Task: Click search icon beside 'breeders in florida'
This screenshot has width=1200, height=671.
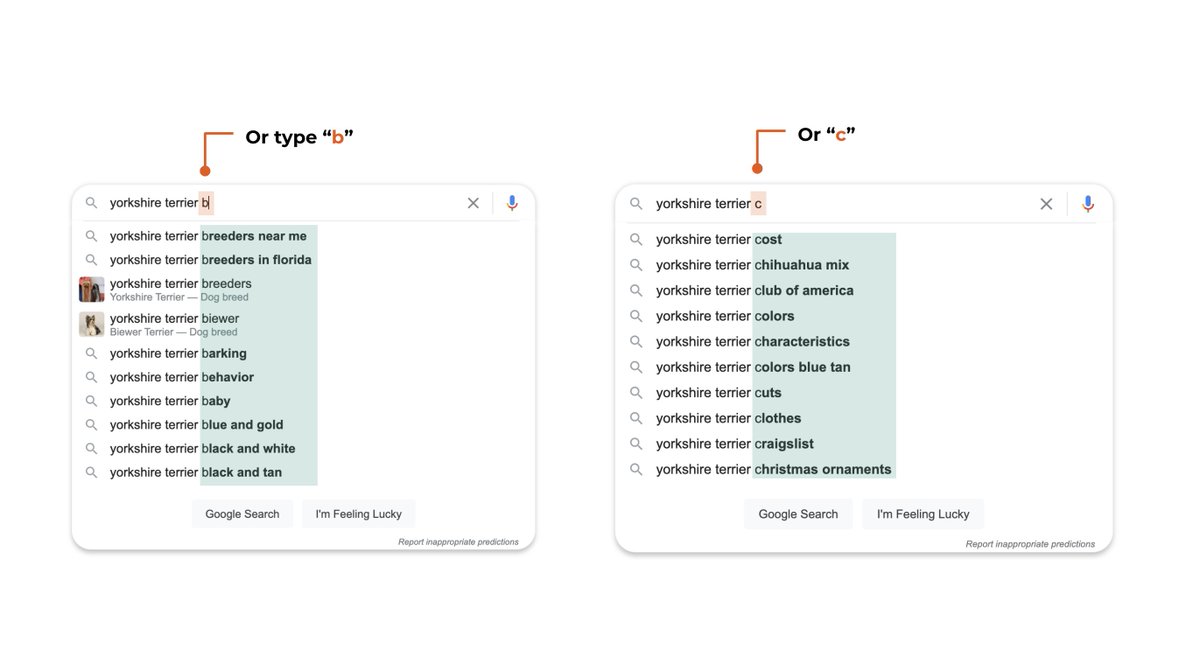Action: pyautogui.click(x=91, y=260)
